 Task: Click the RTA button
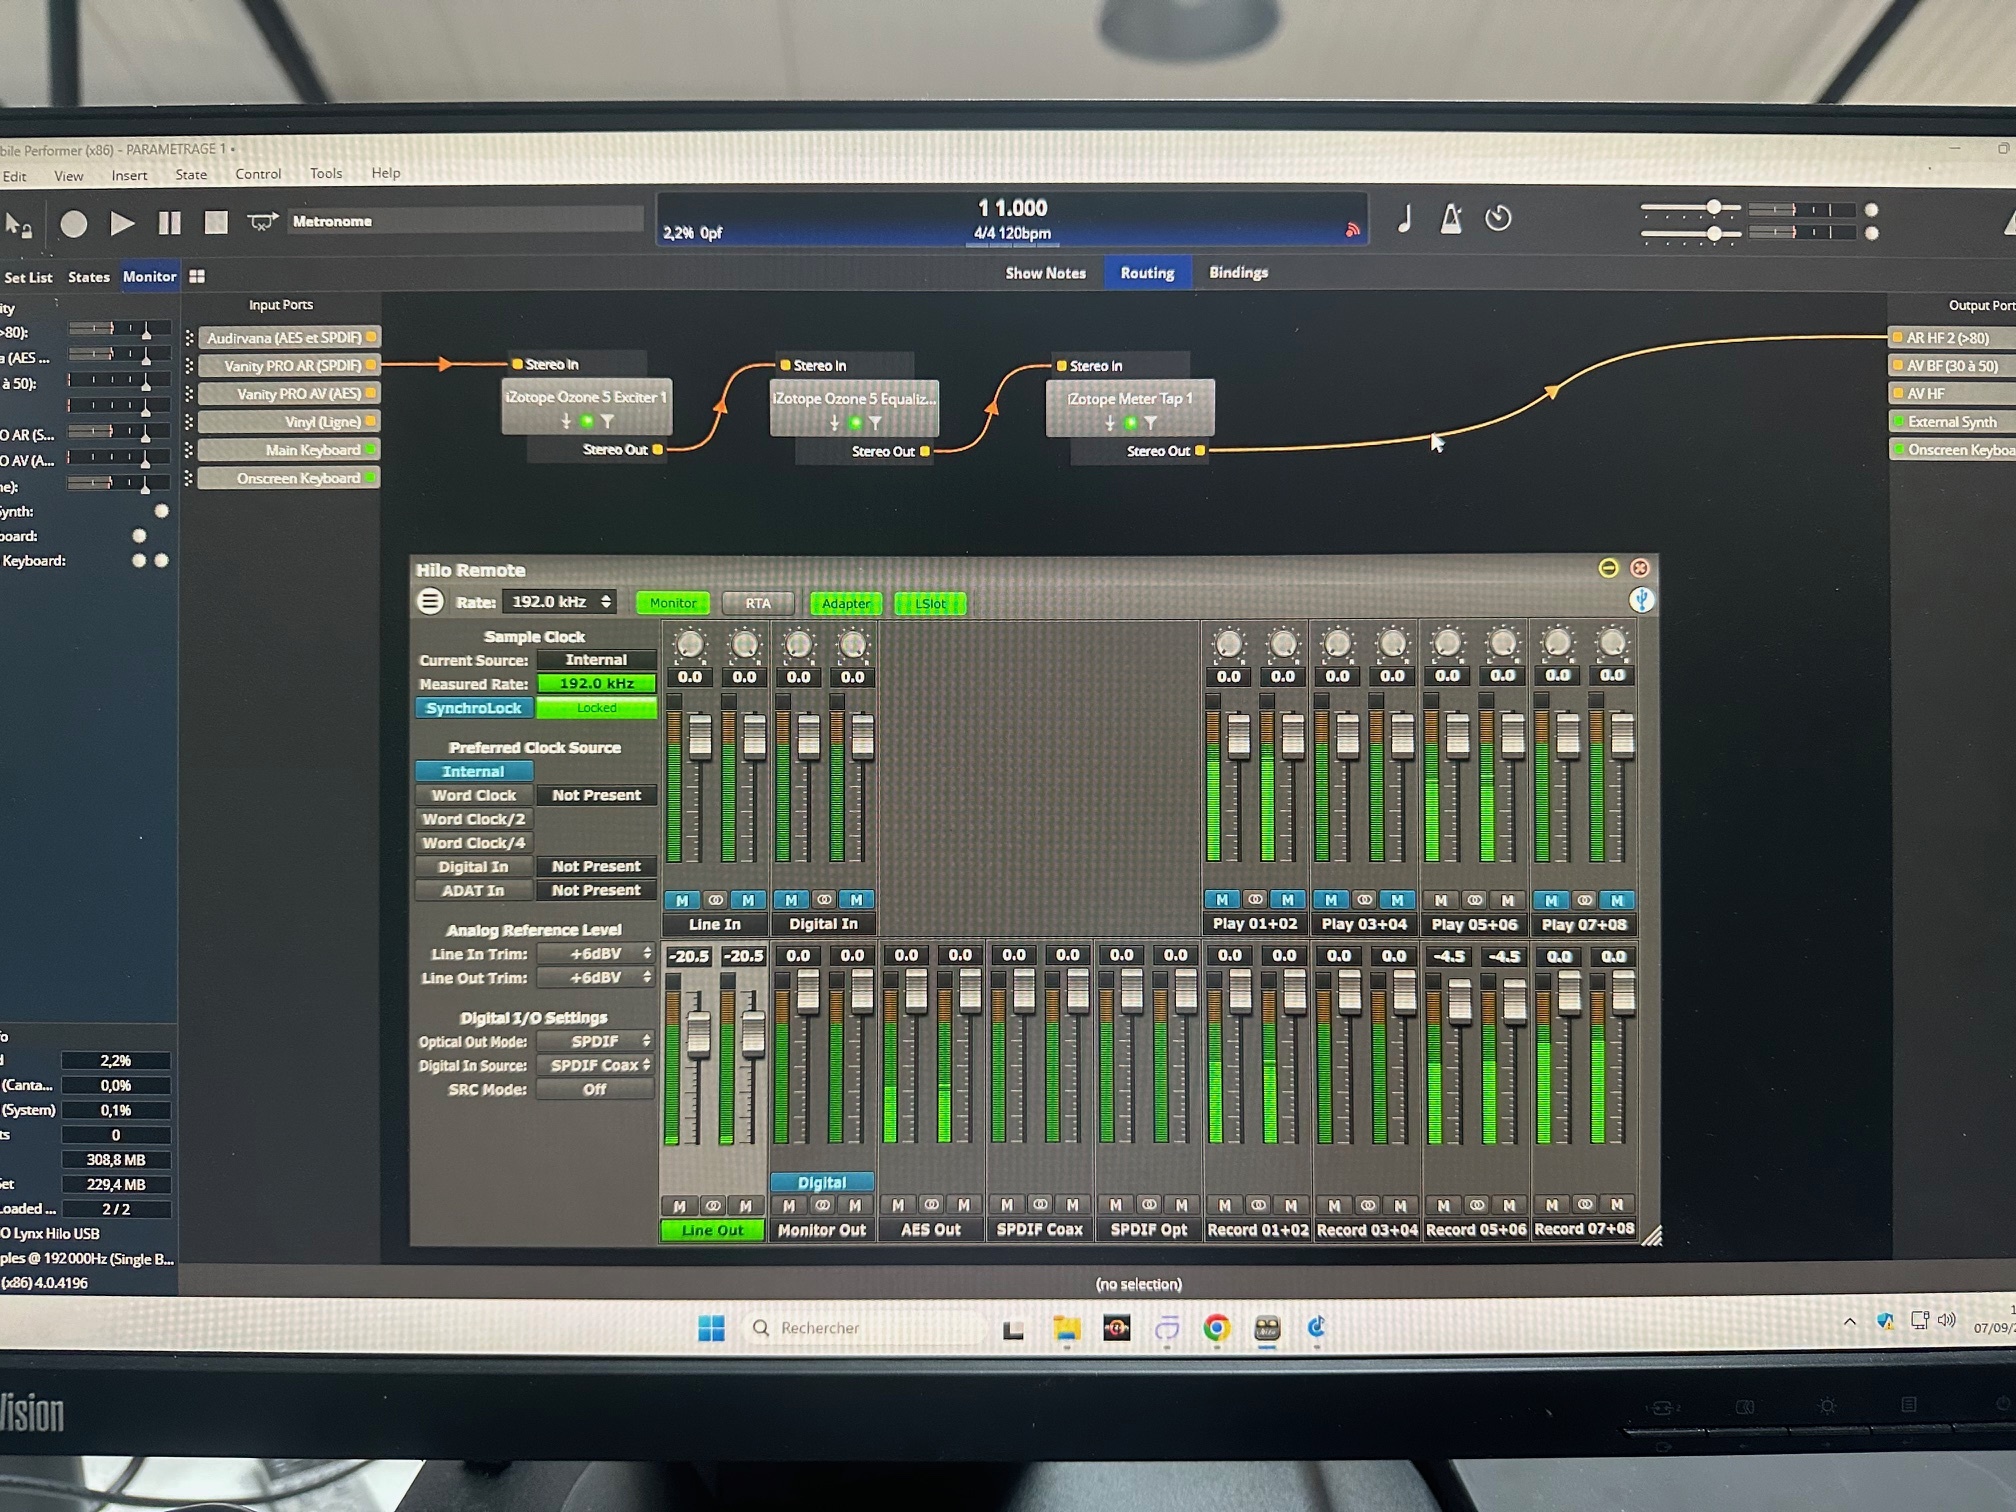pos(758,603)
